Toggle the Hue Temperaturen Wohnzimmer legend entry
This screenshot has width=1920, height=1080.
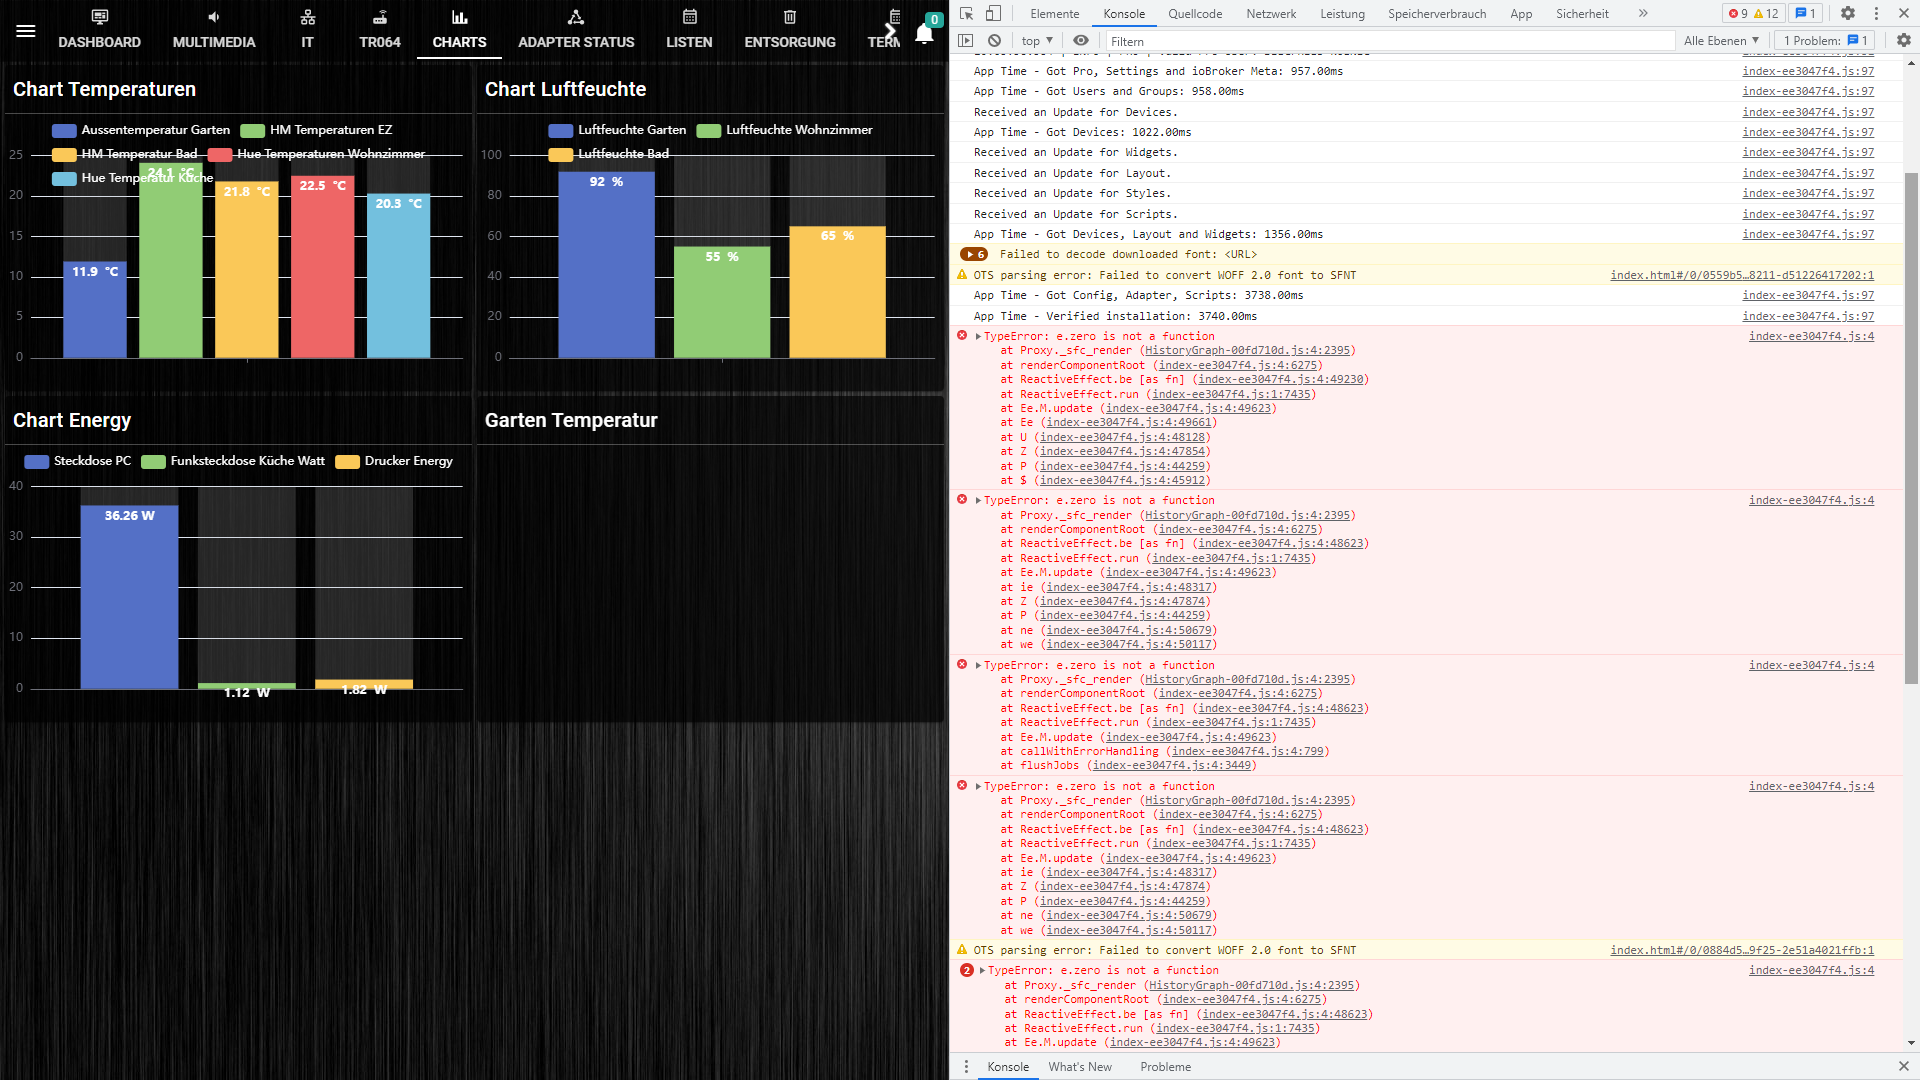coord(316,154)
